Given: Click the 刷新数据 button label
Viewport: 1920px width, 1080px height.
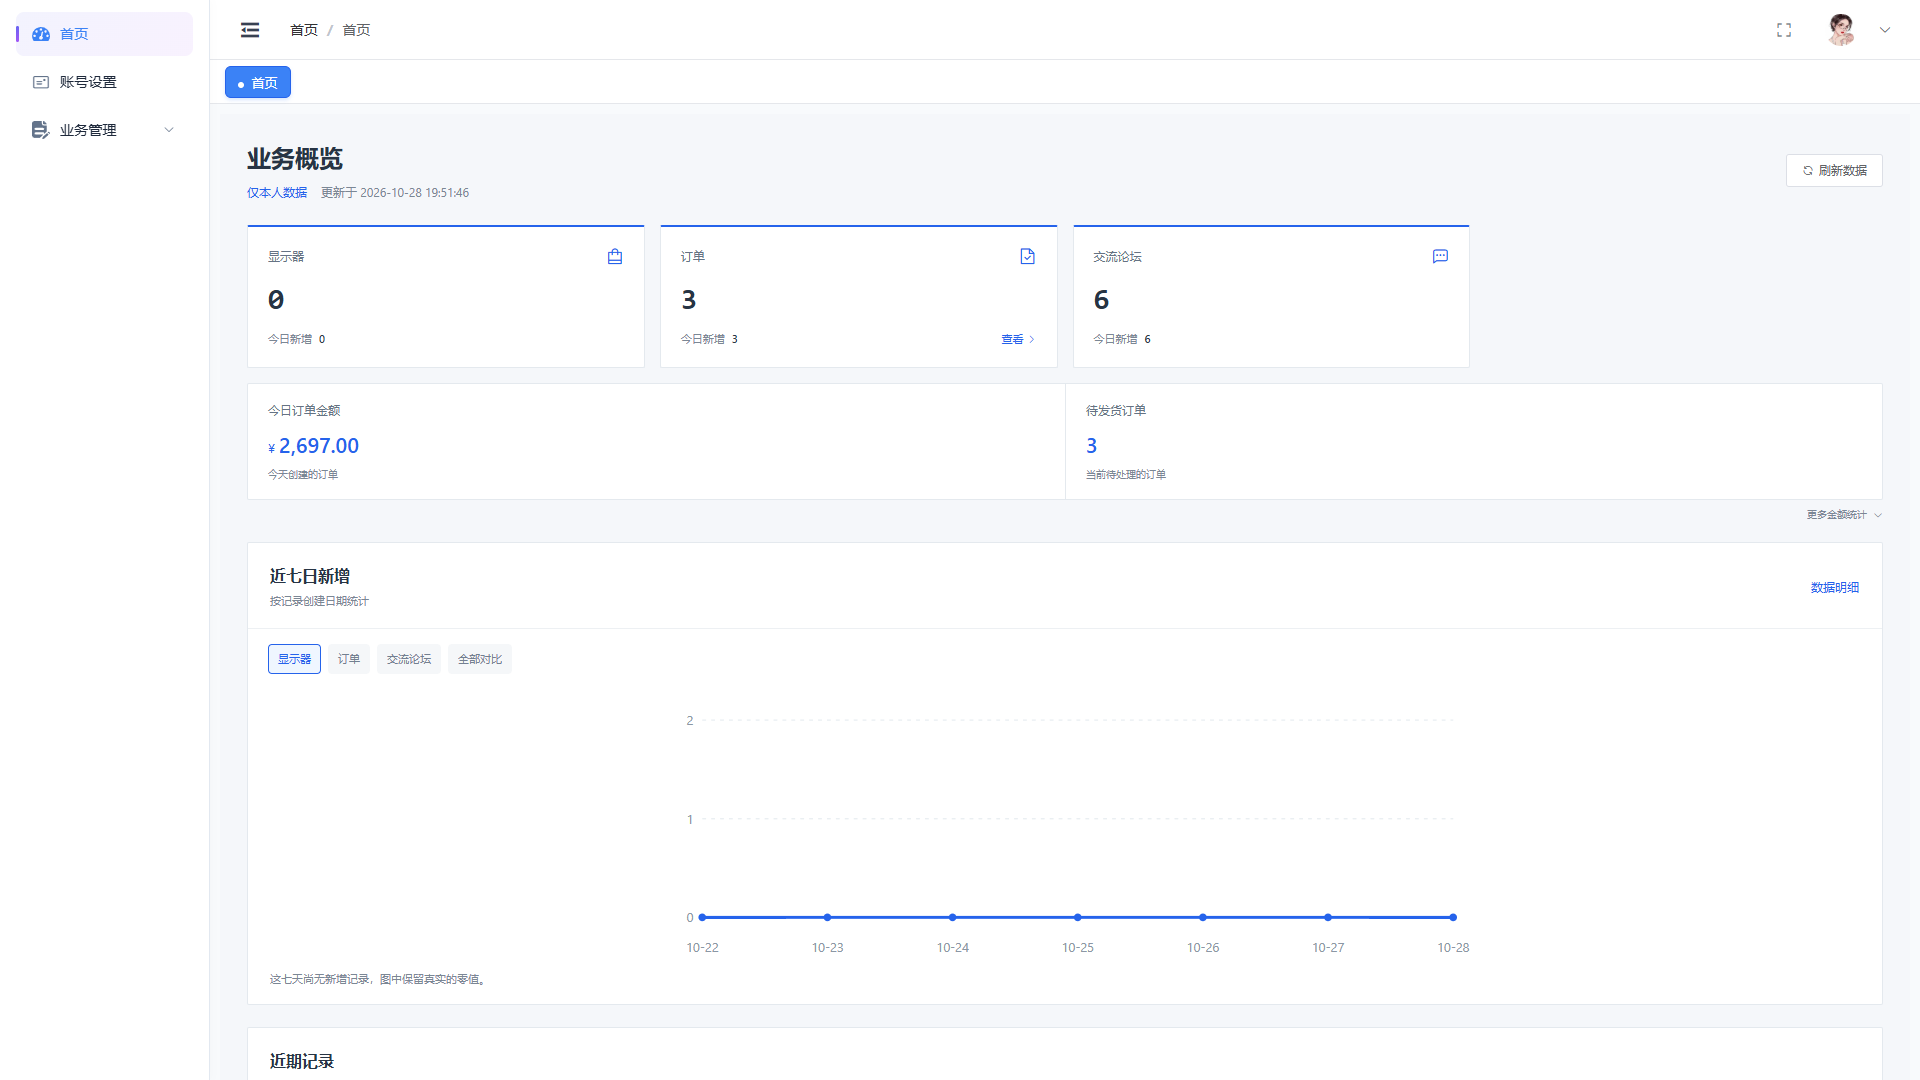Looking at the screenshot, I should coord(1843,171).
